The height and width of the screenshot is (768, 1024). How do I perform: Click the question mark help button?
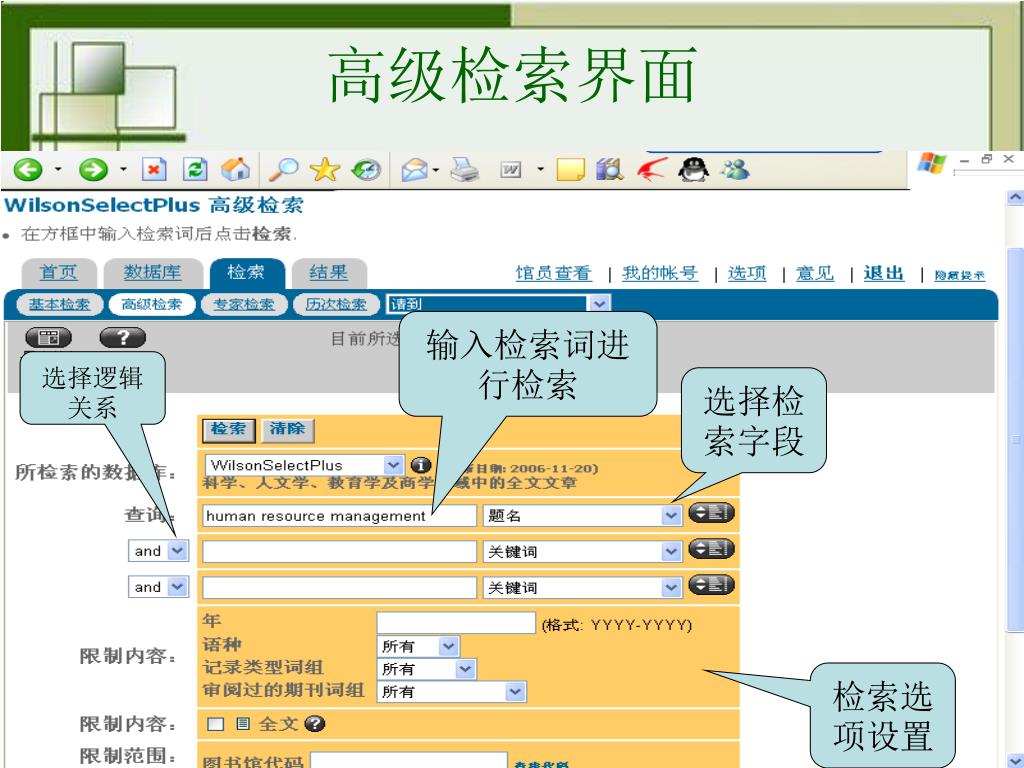pos(123,338)
